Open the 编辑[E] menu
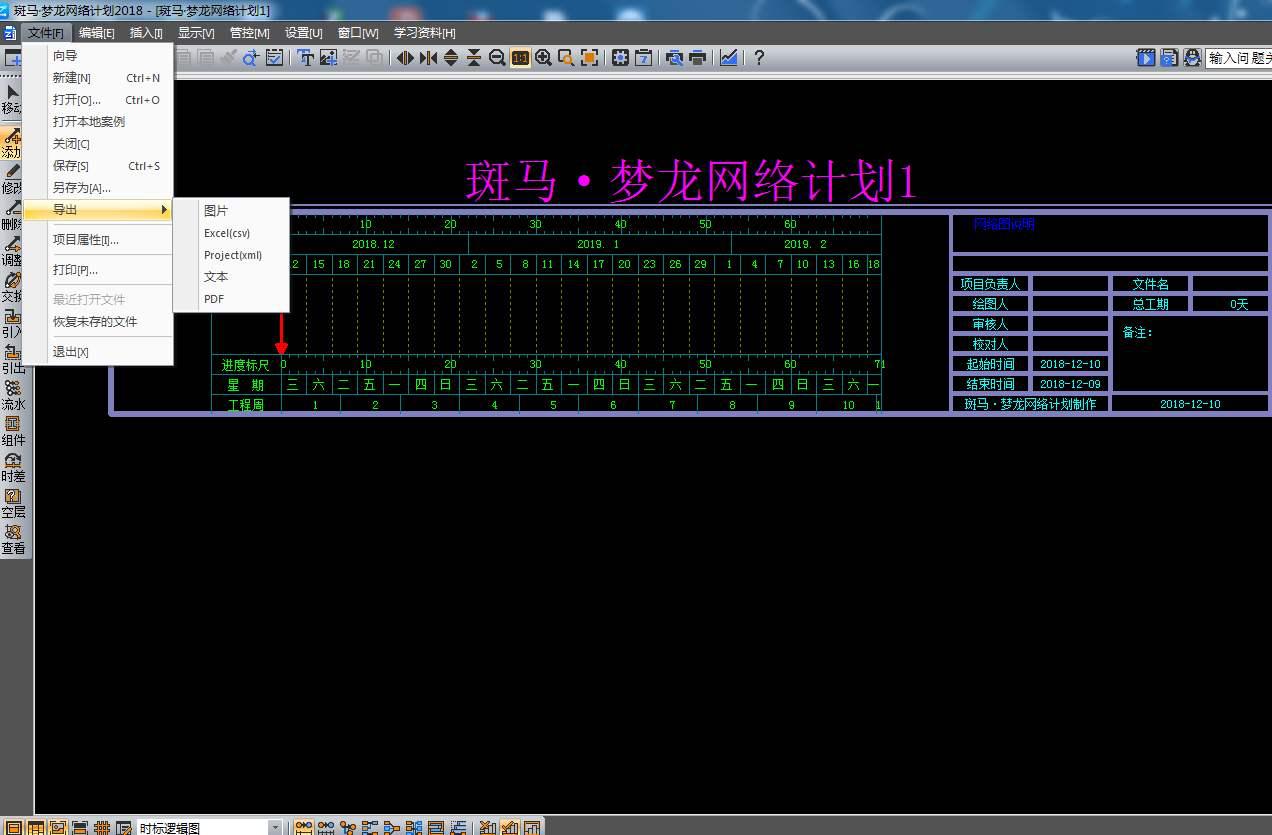Viewport: 1272px width, 835px height. pyautogui.click(x=97, y=33)
